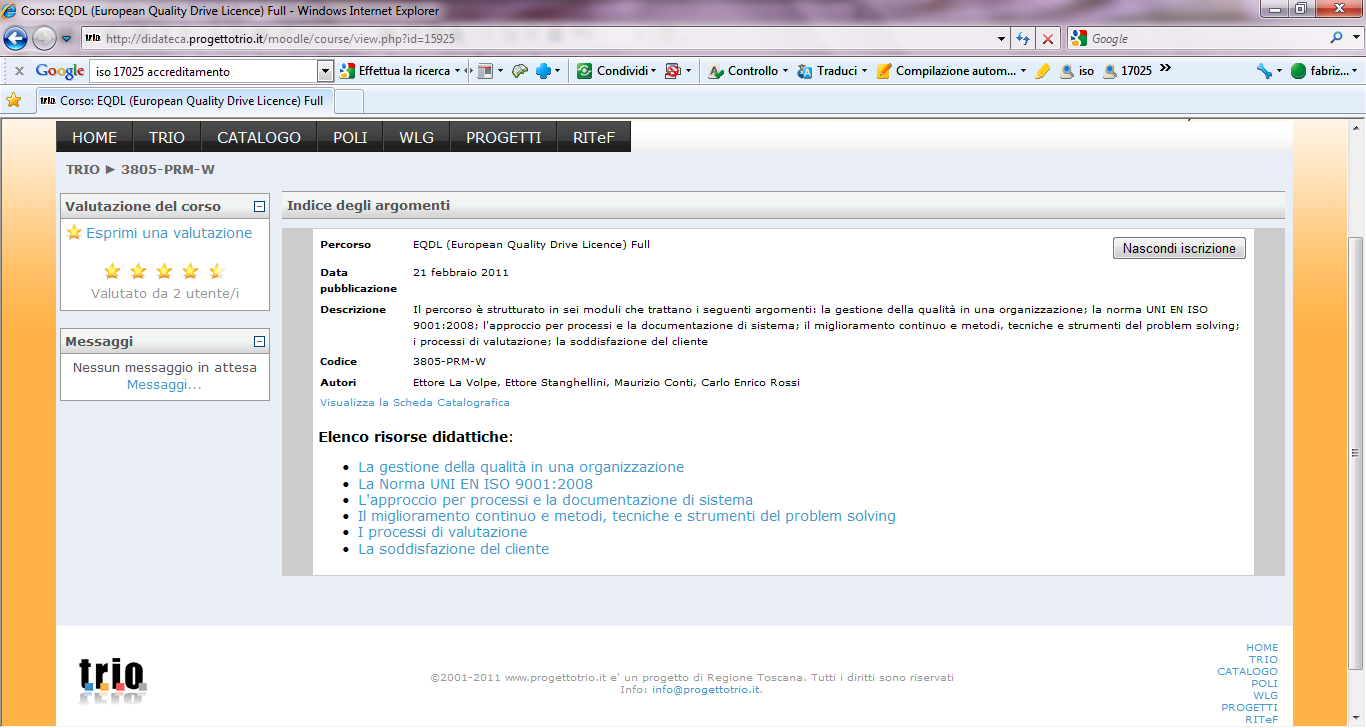
Task: Refresh the page with the refresh icon
Action: (x=1023, y=39)
